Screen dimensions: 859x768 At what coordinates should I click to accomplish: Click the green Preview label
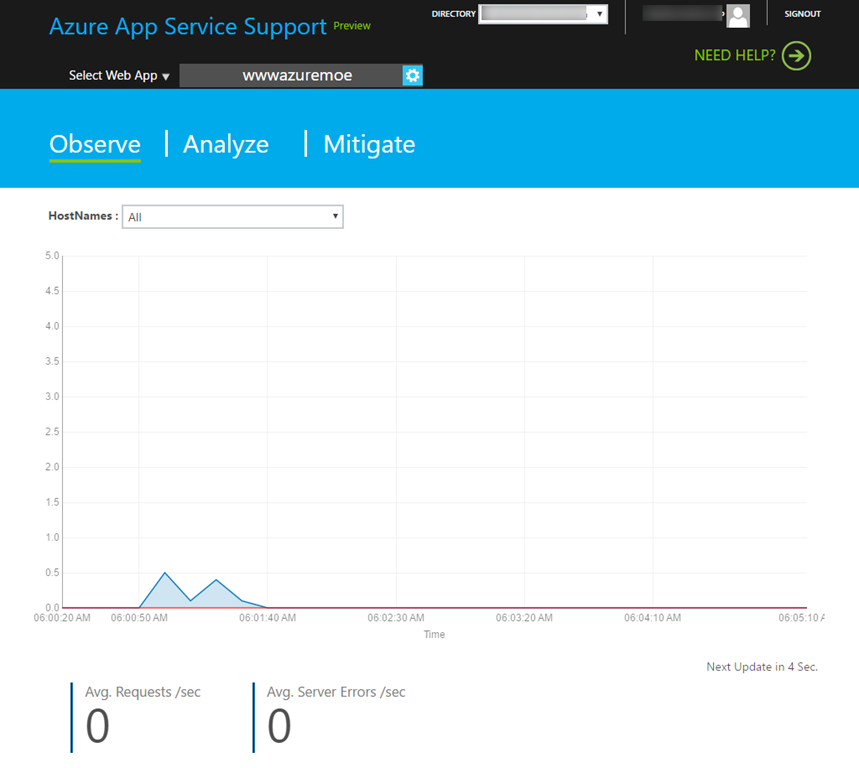pos(352,26)
